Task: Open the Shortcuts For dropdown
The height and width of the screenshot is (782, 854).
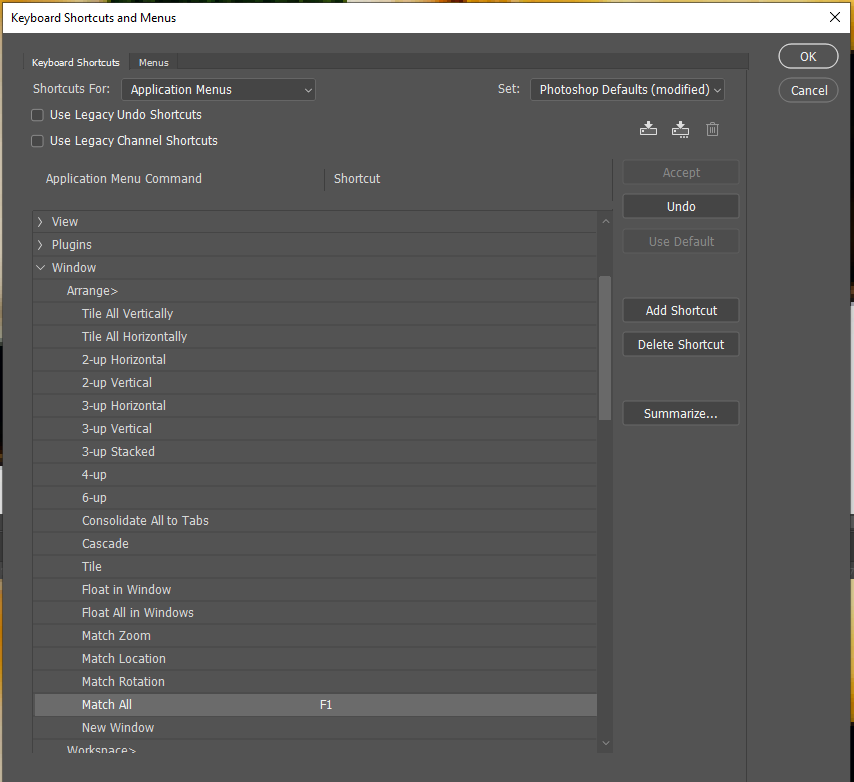Action: (x=218, y=90)
